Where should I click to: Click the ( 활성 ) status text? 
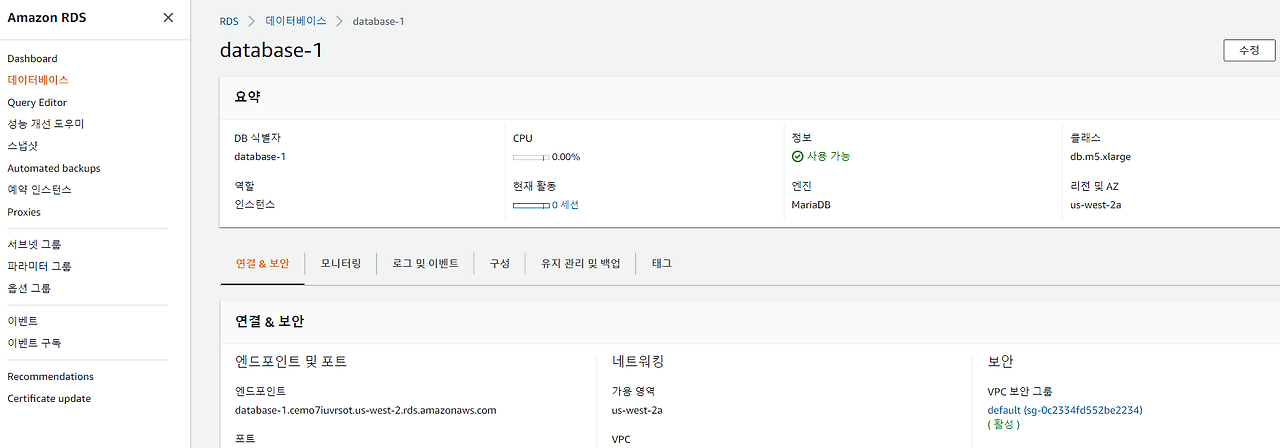tap(1003, 425)
